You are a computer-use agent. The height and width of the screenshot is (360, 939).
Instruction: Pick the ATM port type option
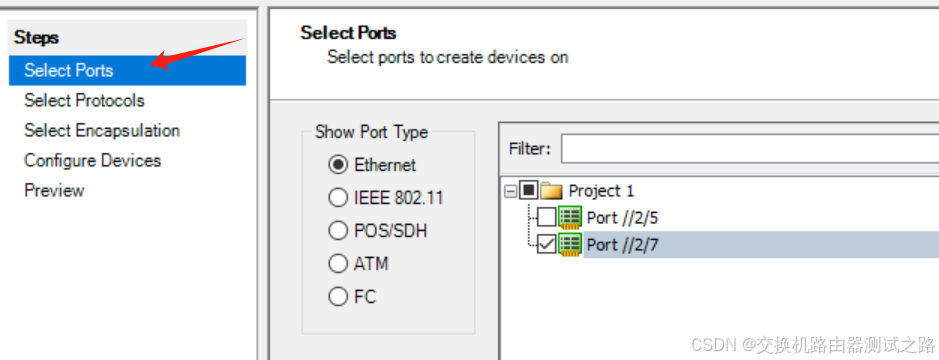coord(338,264)
